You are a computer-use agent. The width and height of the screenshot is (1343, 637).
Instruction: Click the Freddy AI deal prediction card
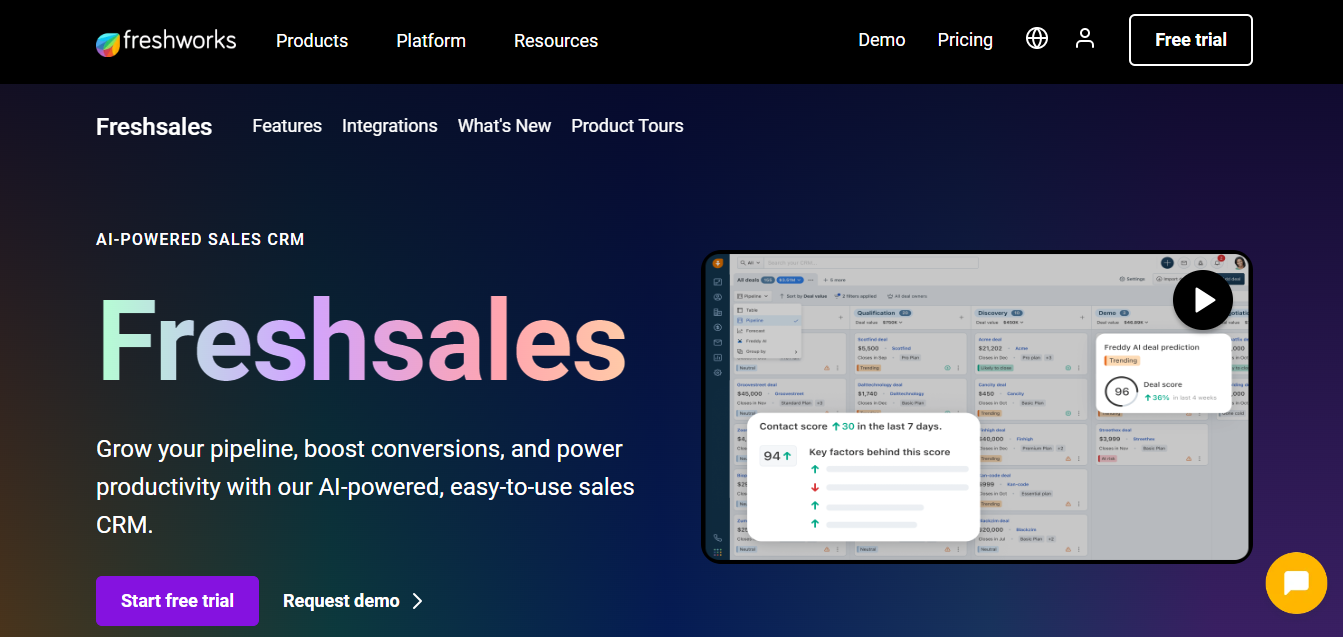[x=1164, y=375]
